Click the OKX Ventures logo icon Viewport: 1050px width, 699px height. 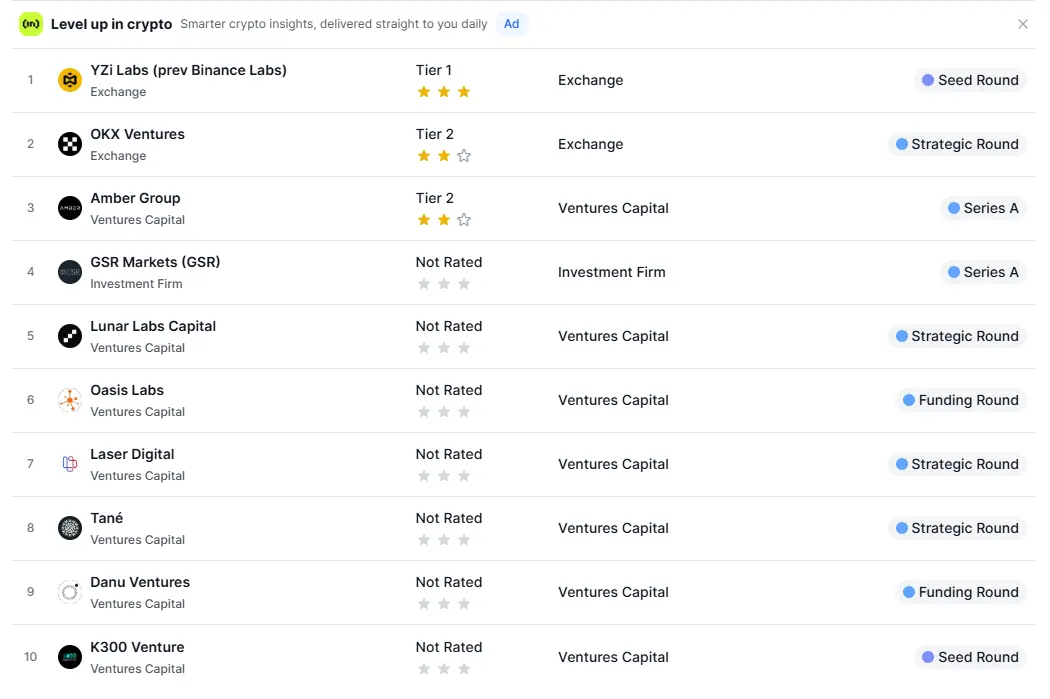70,144
